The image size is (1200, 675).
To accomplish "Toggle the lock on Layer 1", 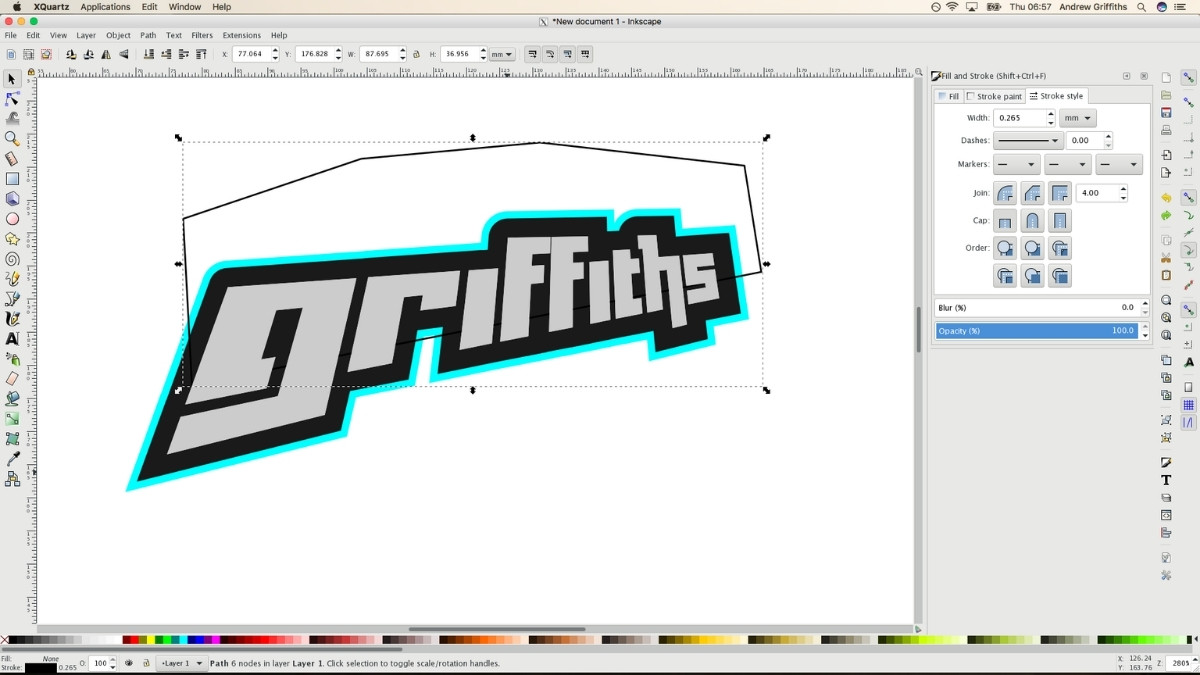I will click(x=146, y=663).
